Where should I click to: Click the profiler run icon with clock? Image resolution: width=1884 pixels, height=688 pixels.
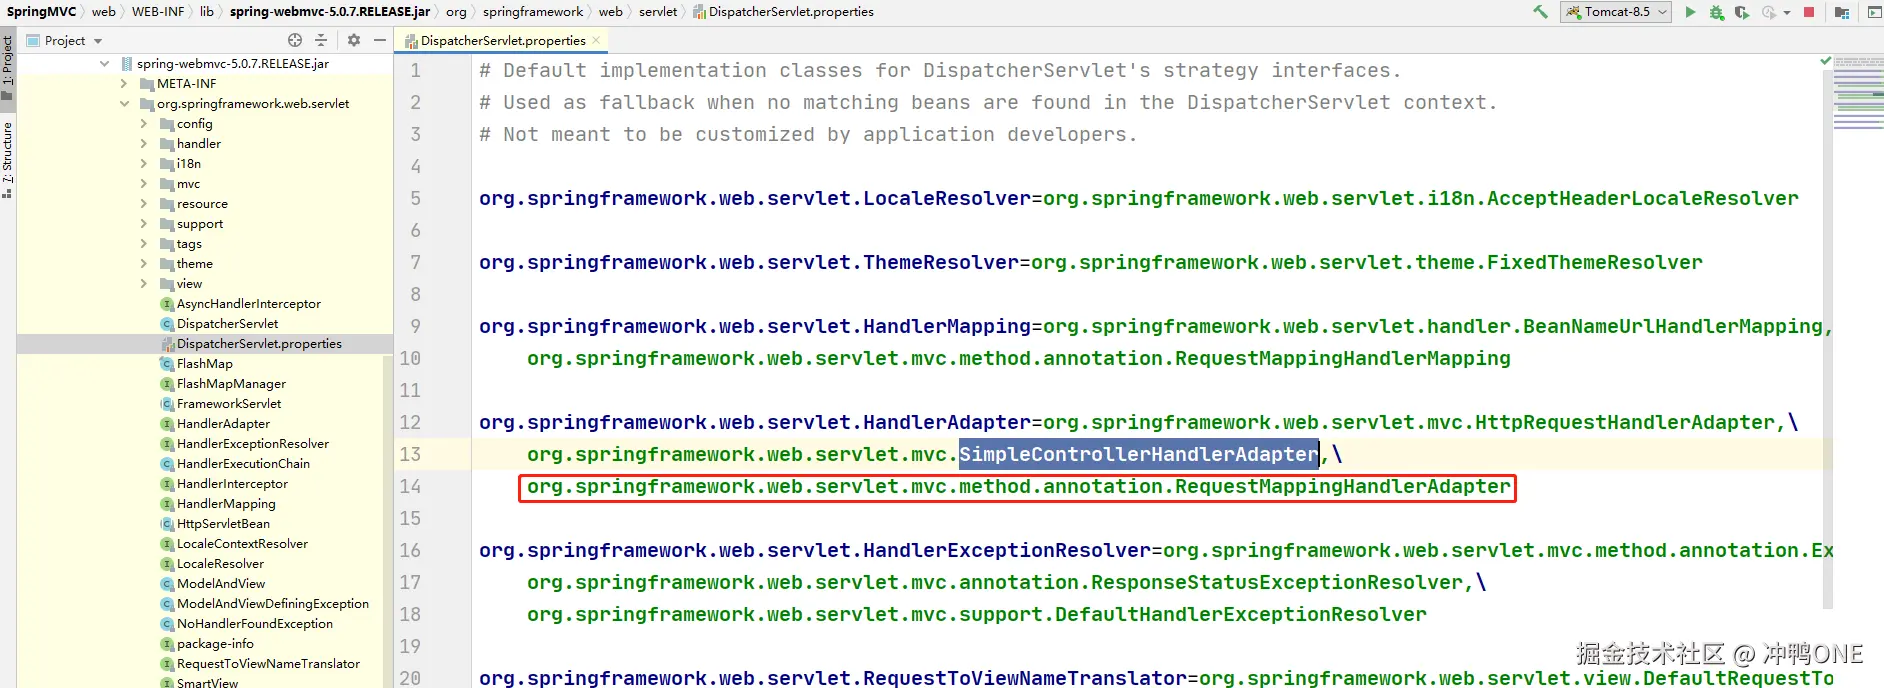click(x=1769, y=12)
